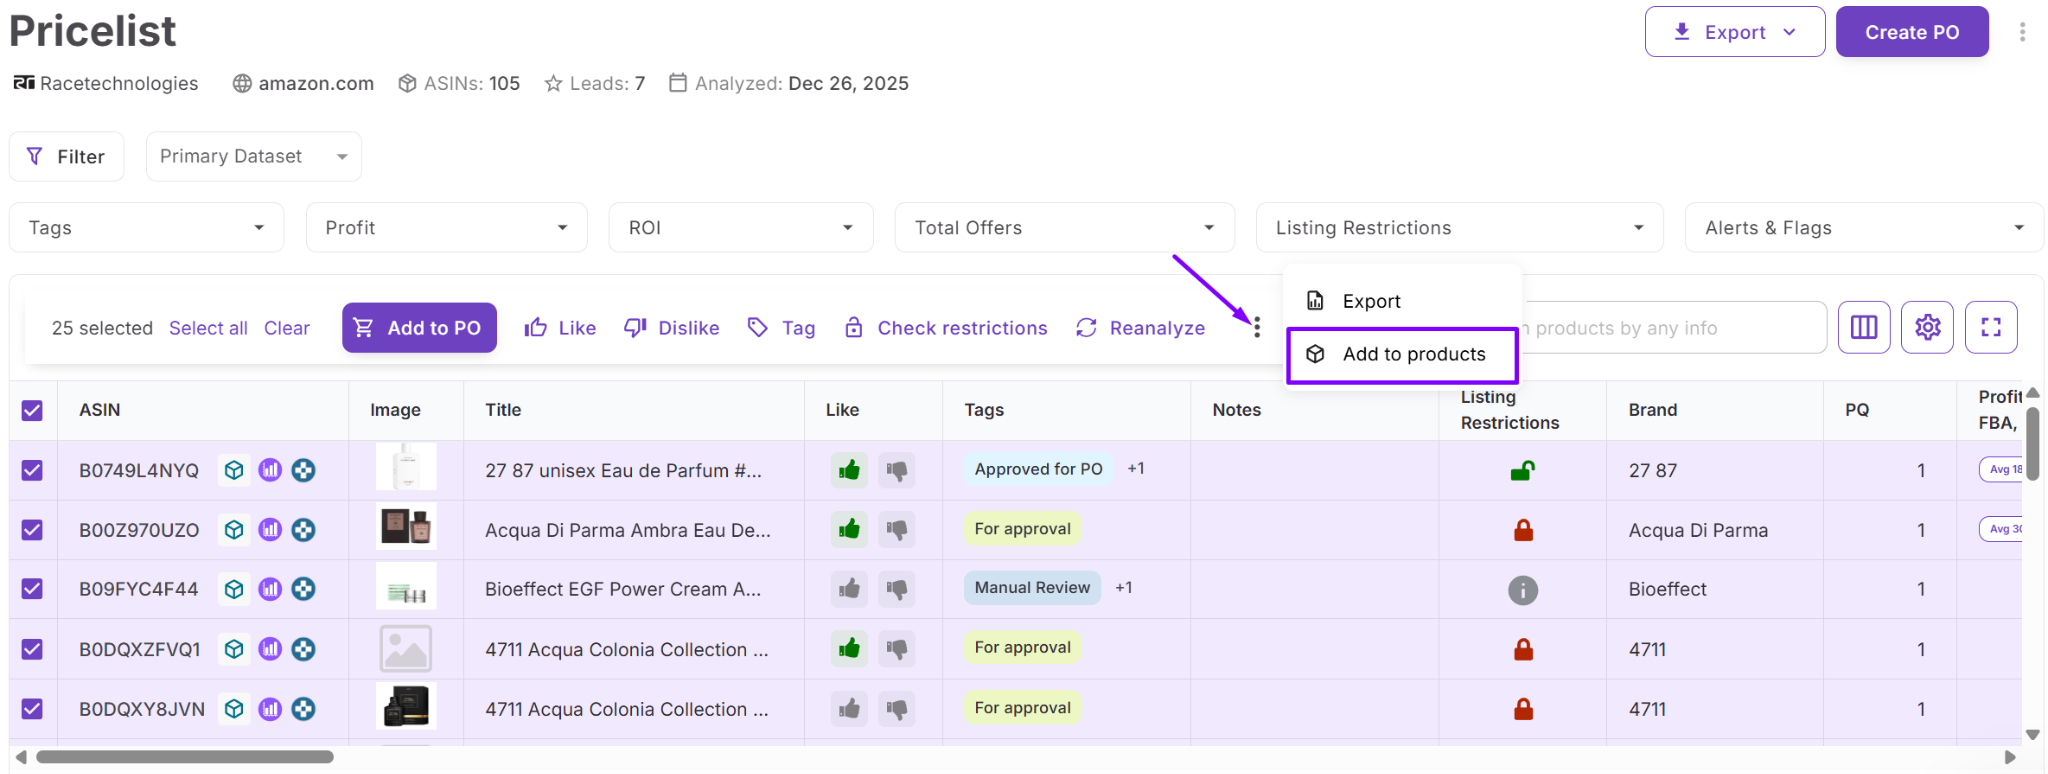This screenshot has height=774, width=2048.
Task: Click the vertical table scrollbar thumb
Action: [2033, 443]
